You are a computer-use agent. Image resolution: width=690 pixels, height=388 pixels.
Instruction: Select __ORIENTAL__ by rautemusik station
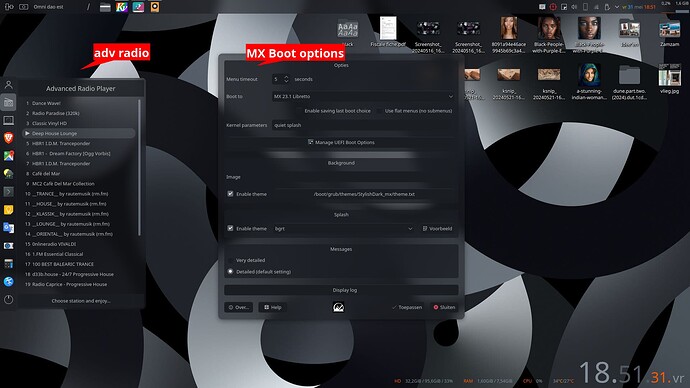pyautogui.click(x=79, y=234)
